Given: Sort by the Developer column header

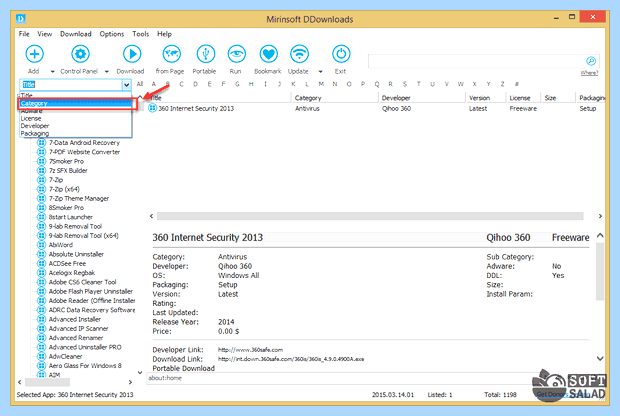Looking at the screenshot, I should pos(422,98).
